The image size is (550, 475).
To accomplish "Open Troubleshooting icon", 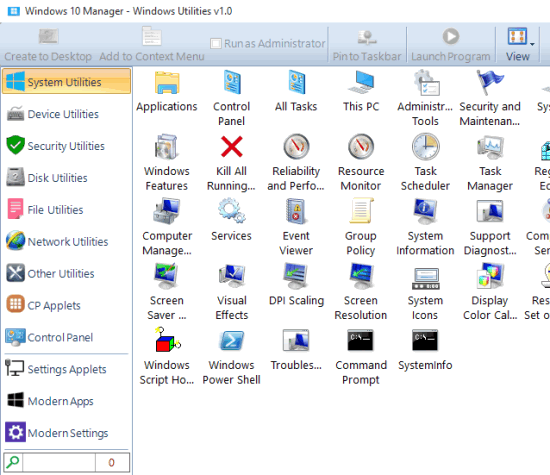I will tap(296, 340).
